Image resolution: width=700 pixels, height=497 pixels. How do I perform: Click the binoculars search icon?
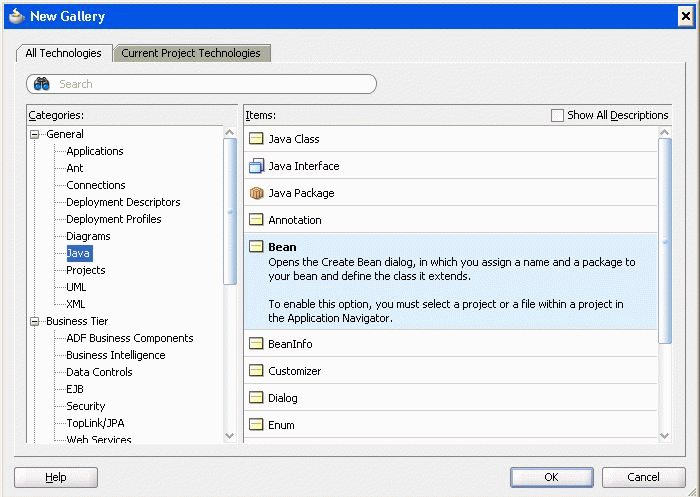point(42,84)
